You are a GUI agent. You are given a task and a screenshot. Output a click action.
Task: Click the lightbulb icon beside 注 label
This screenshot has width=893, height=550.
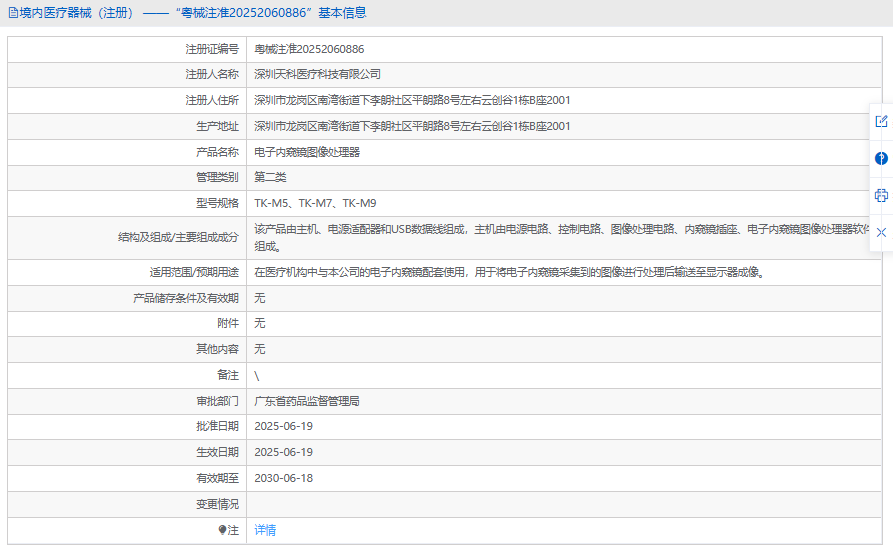pos(223,530)
